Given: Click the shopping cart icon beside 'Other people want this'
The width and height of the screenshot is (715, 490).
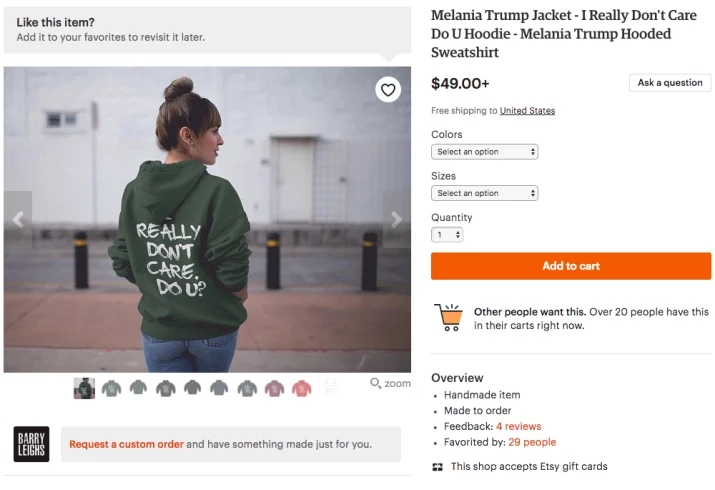Looking at the screenshot, I should [x=449, y=318].
